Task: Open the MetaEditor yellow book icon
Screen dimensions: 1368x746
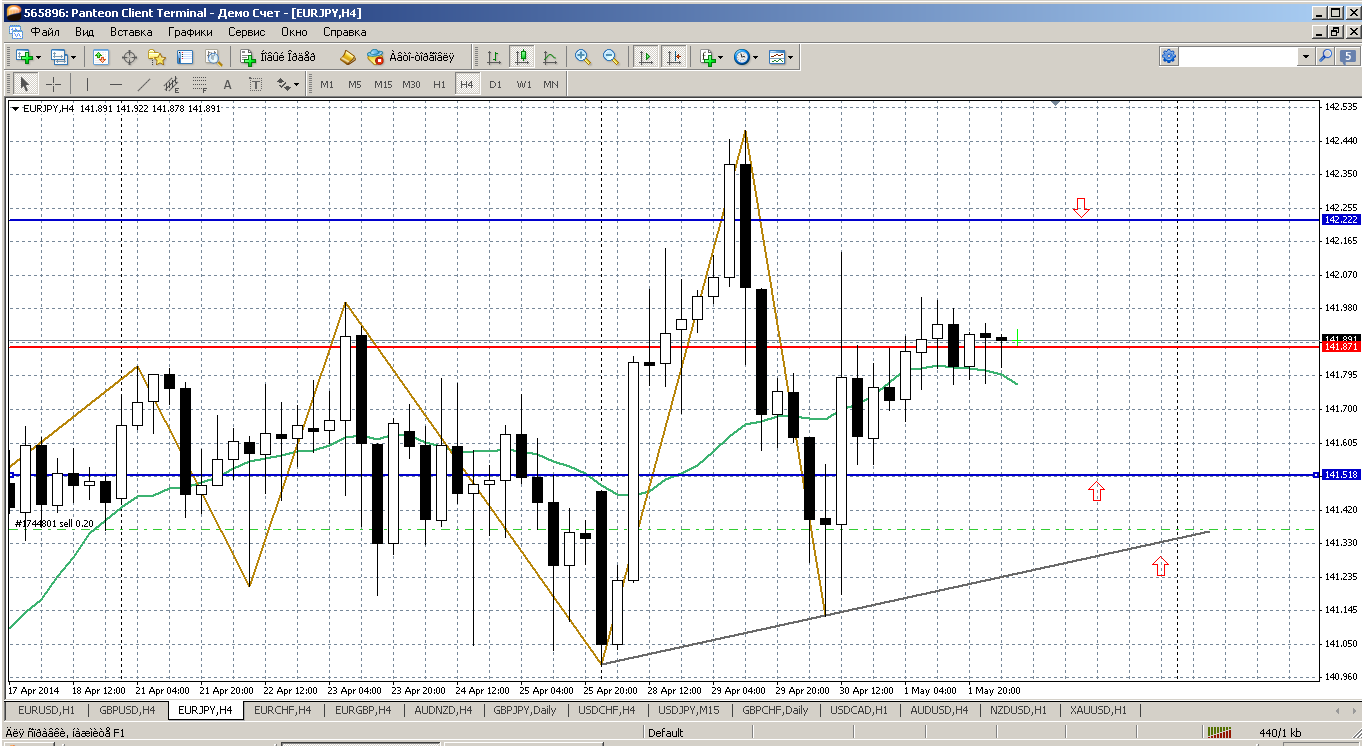Action: (x=347, y=57)
